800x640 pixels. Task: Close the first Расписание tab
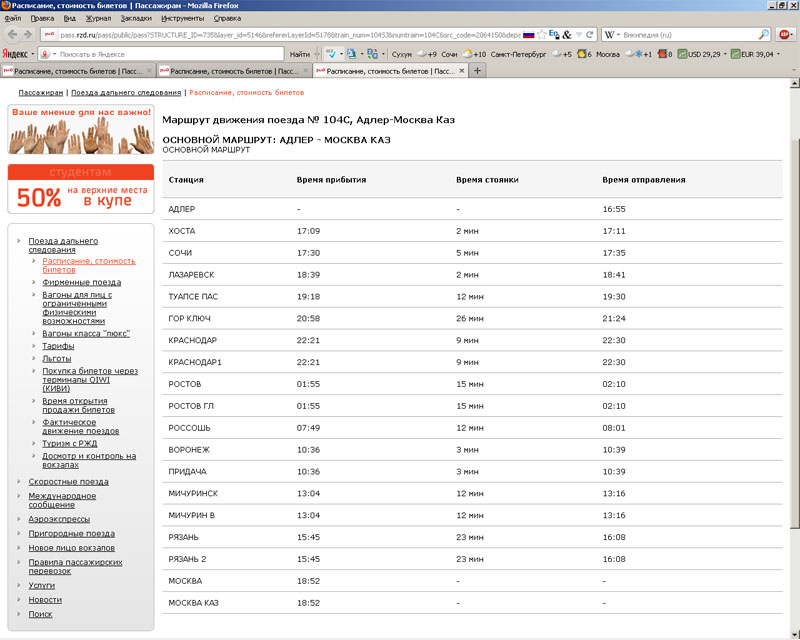150,71
